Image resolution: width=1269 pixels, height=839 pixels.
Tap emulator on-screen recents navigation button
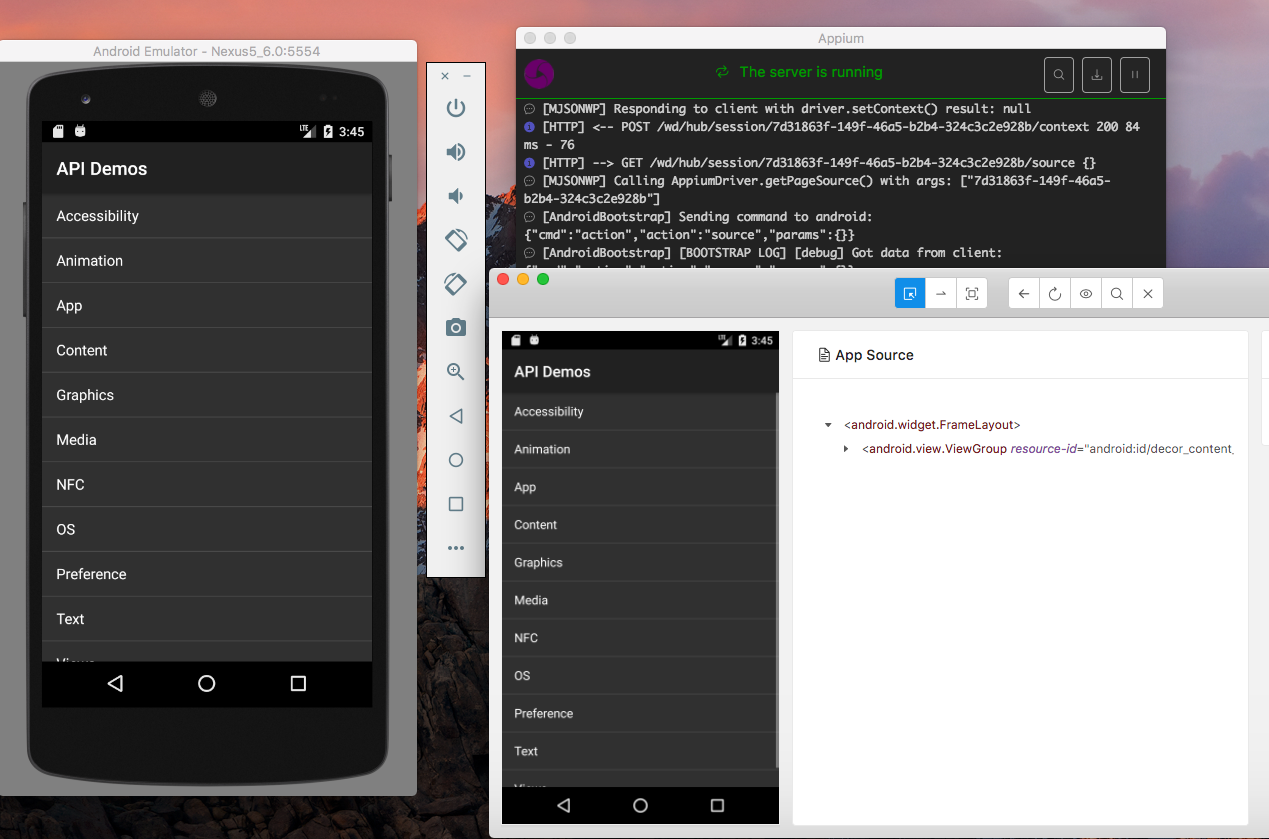pos(298,684)
